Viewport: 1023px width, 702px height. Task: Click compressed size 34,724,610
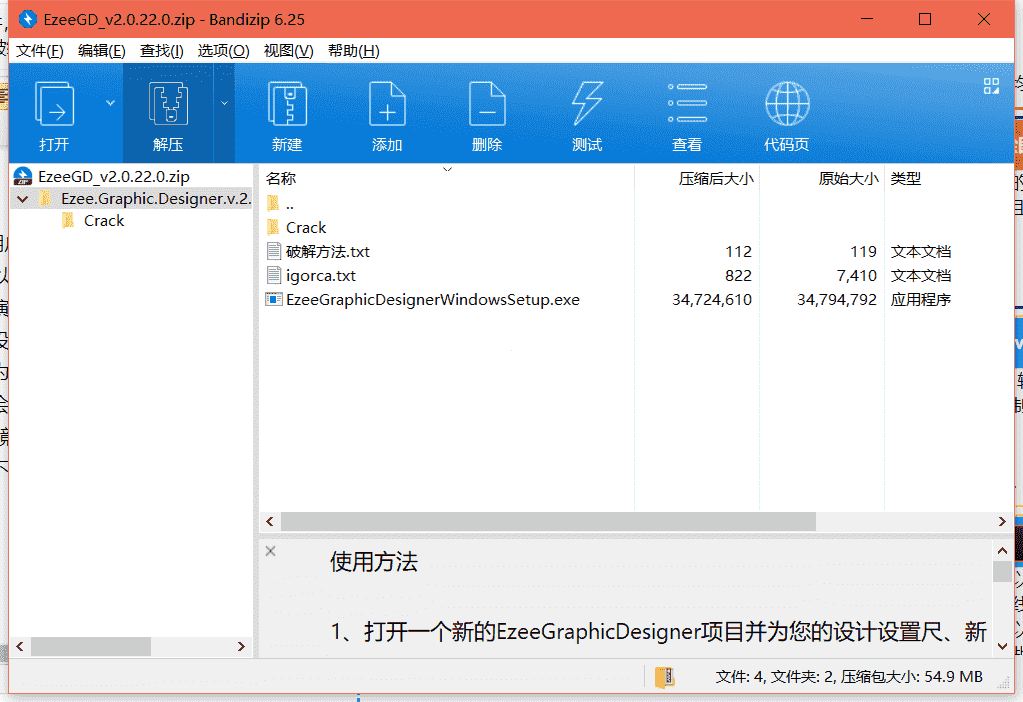tap(712, 300)
